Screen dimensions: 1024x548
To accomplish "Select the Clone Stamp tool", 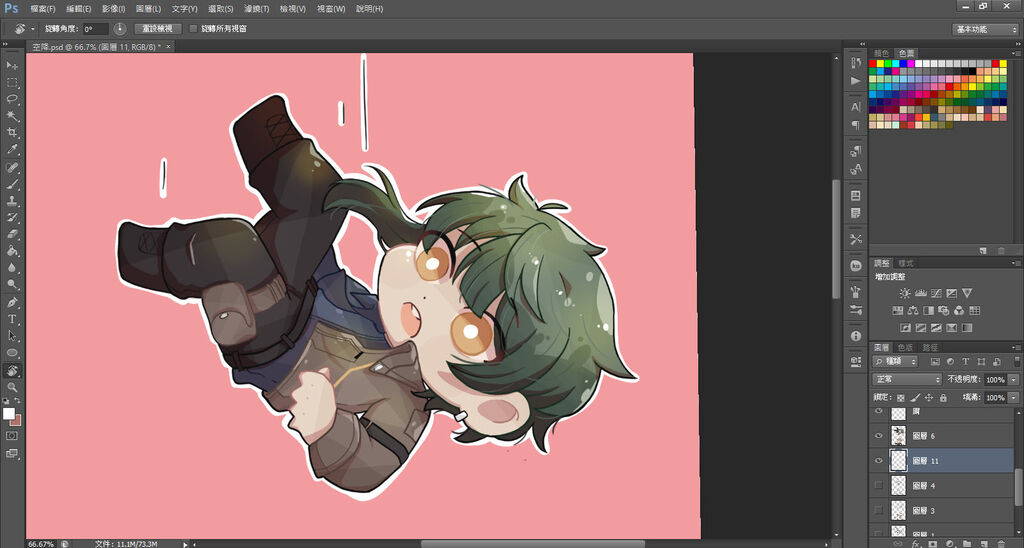I will (x=12, y=202).
